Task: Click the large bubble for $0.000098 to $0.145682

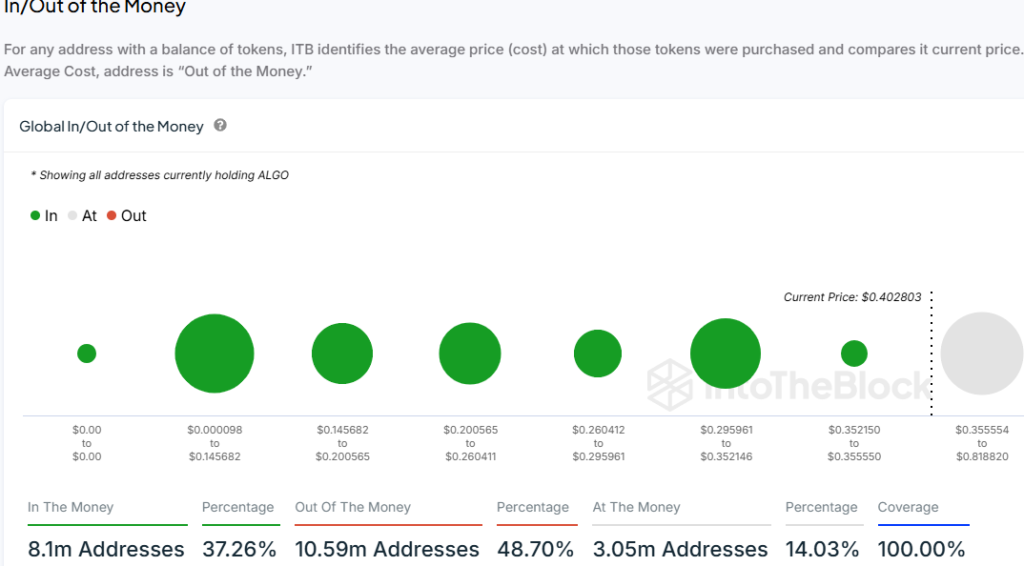Action: point(214,353)
